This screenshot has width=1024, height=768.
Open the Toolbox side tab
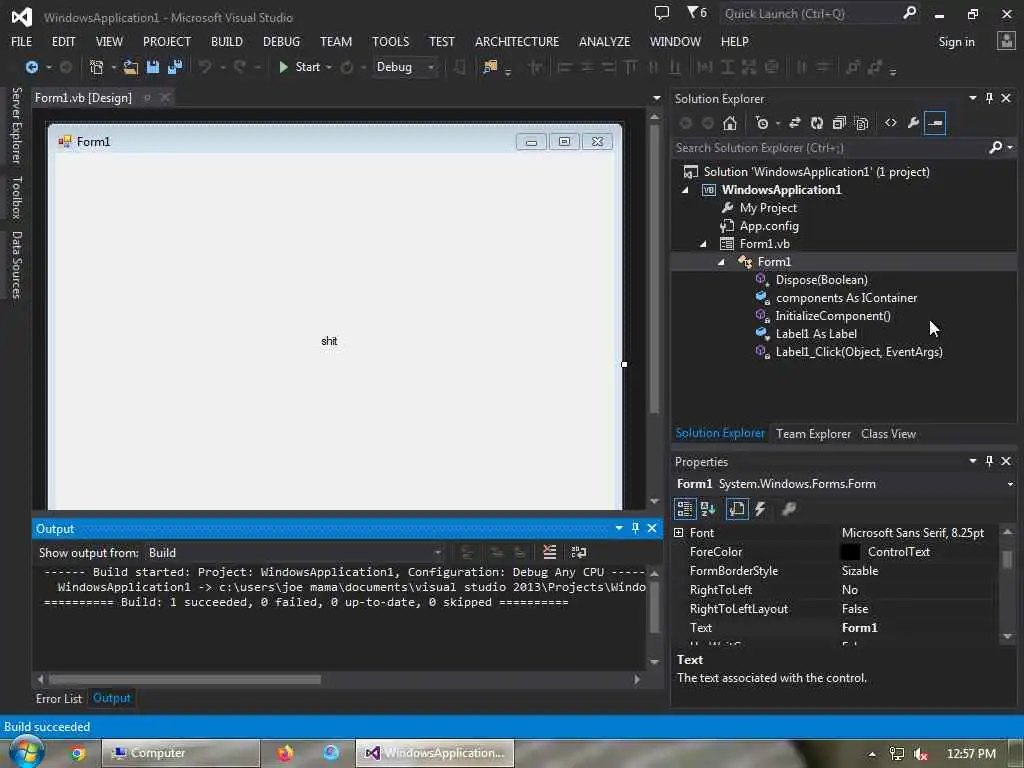[x=16, y=197]
